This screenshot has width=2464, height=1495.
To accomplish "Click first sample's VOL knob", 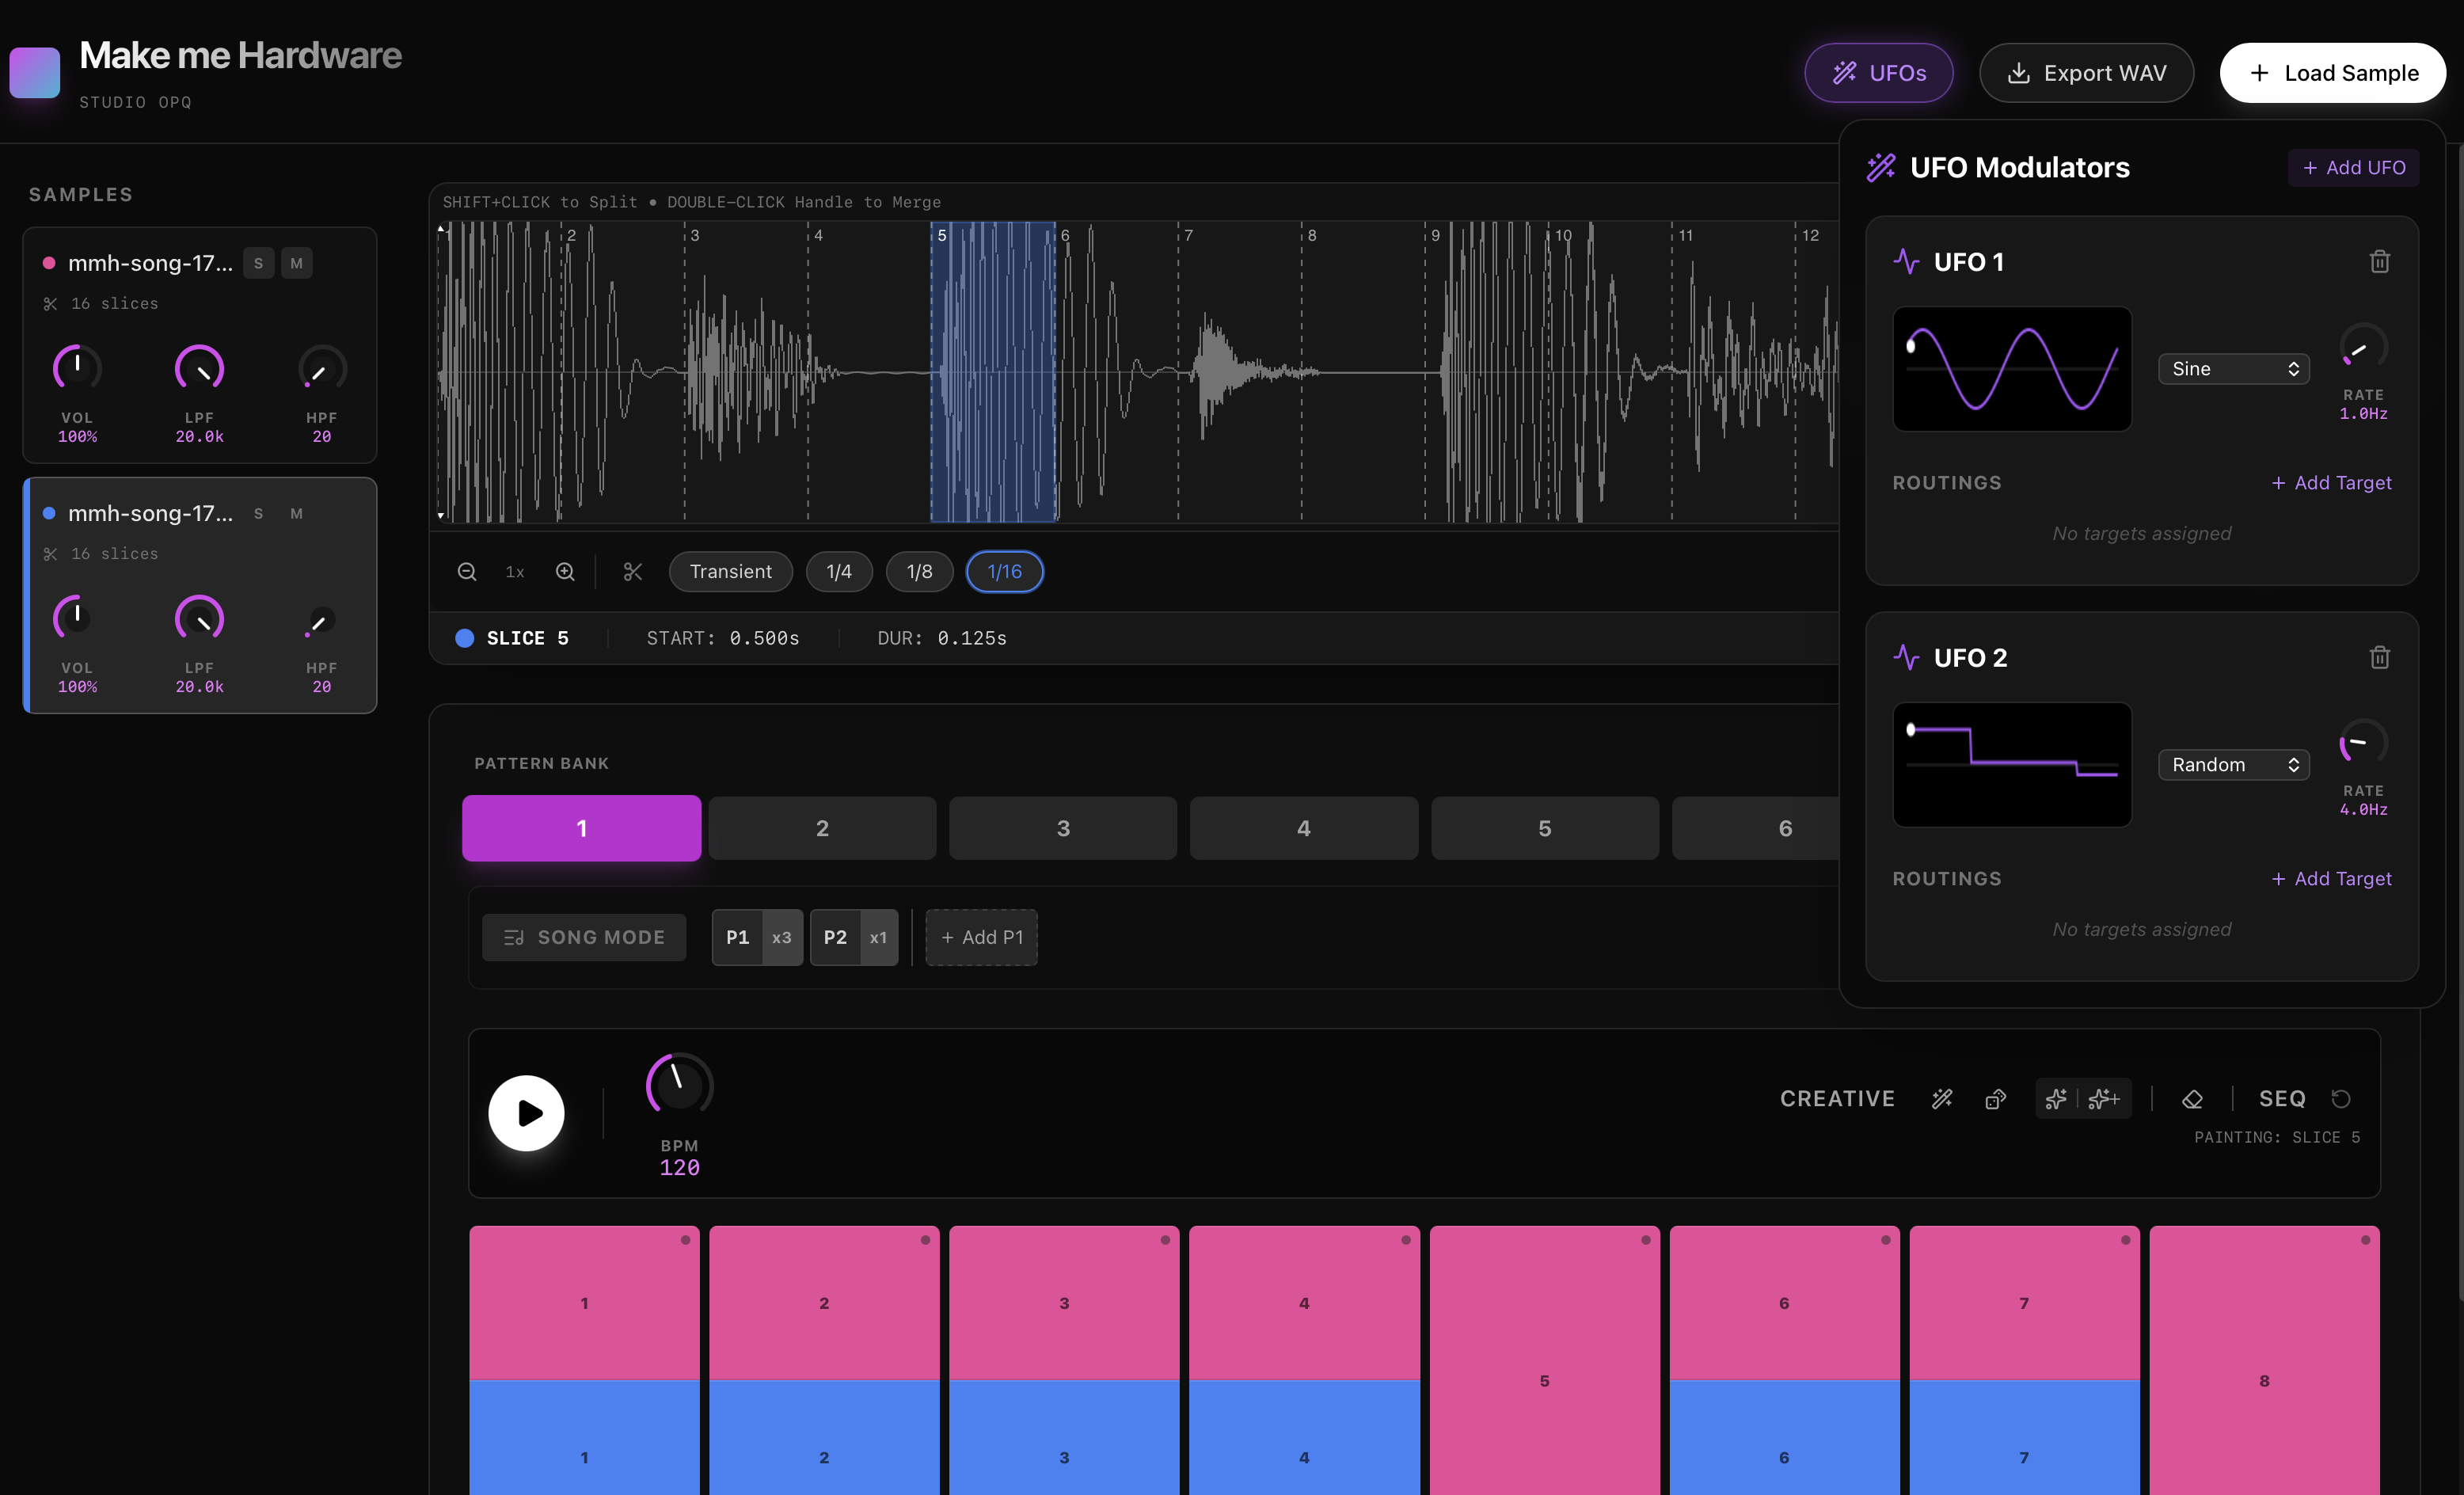I will (x=77, y=368).
